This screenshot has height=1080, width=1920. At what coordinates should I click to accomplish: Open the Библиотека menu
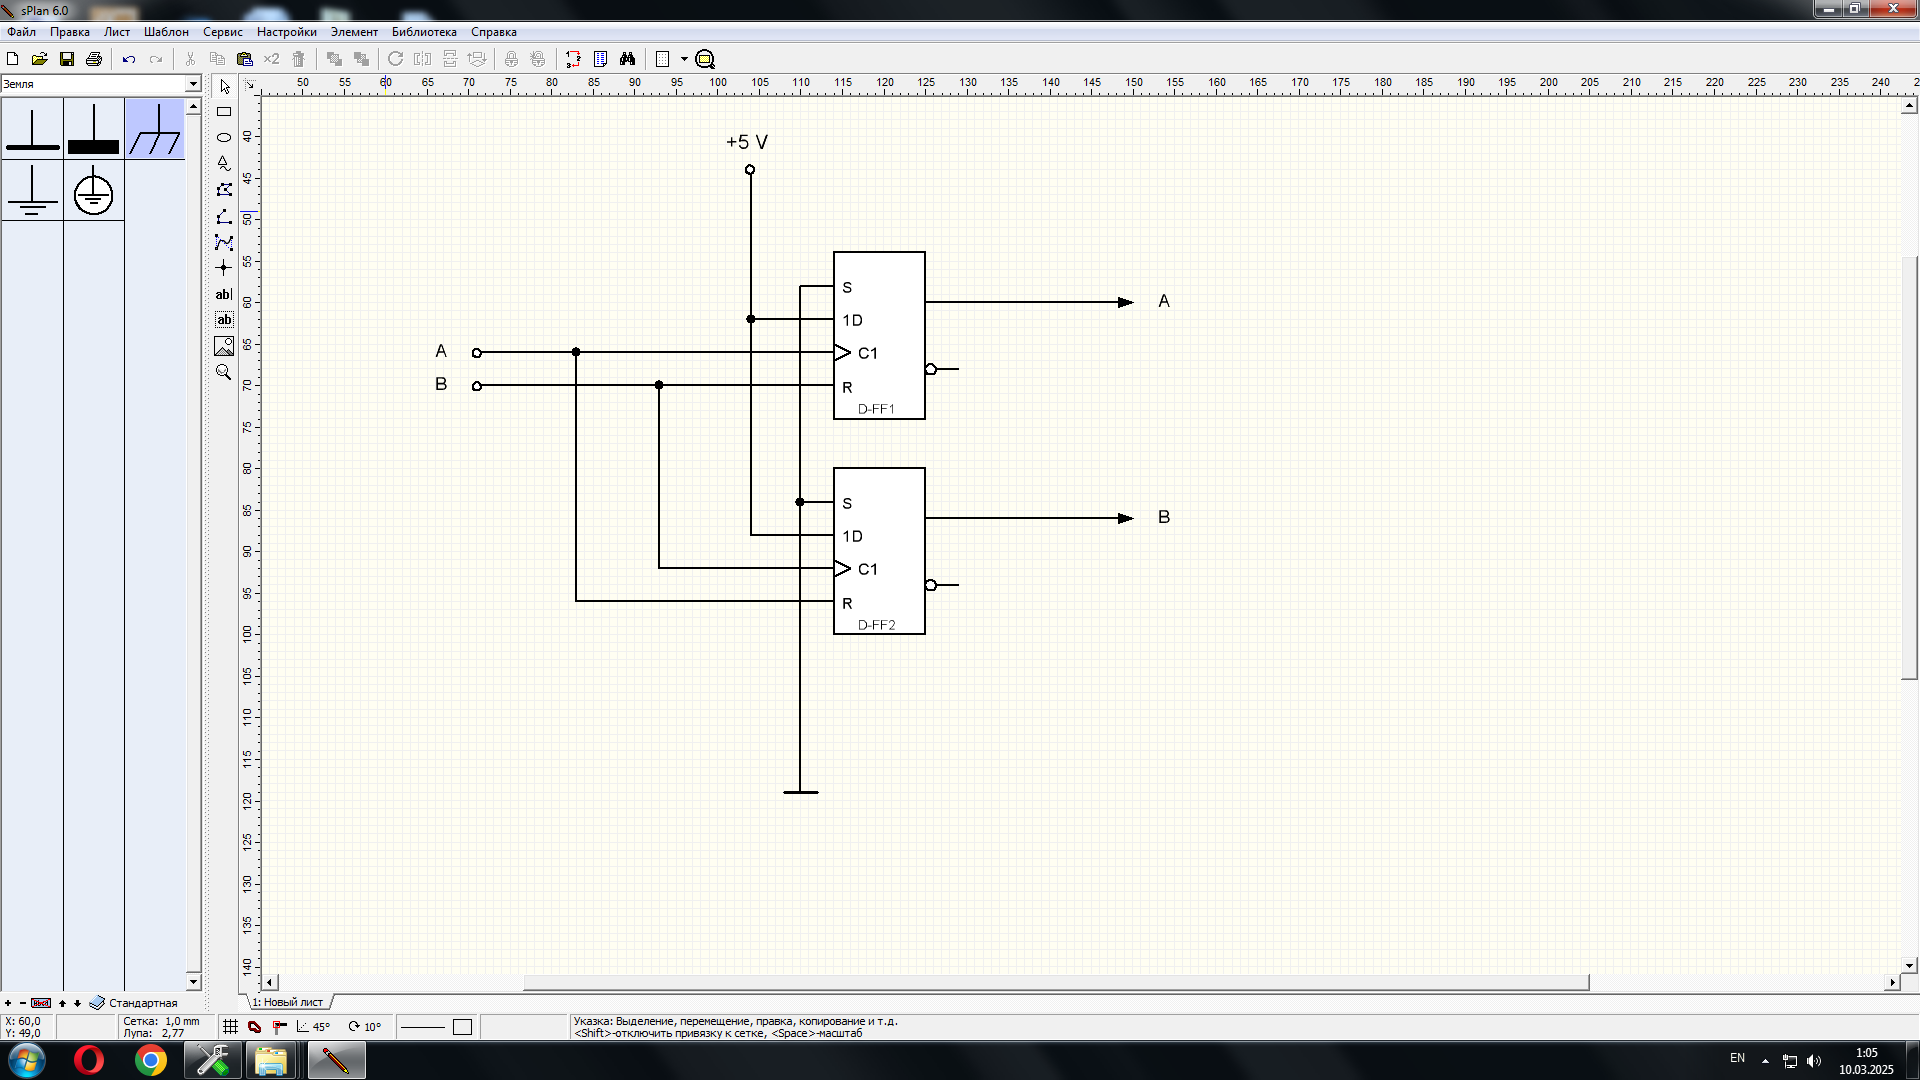423,32
